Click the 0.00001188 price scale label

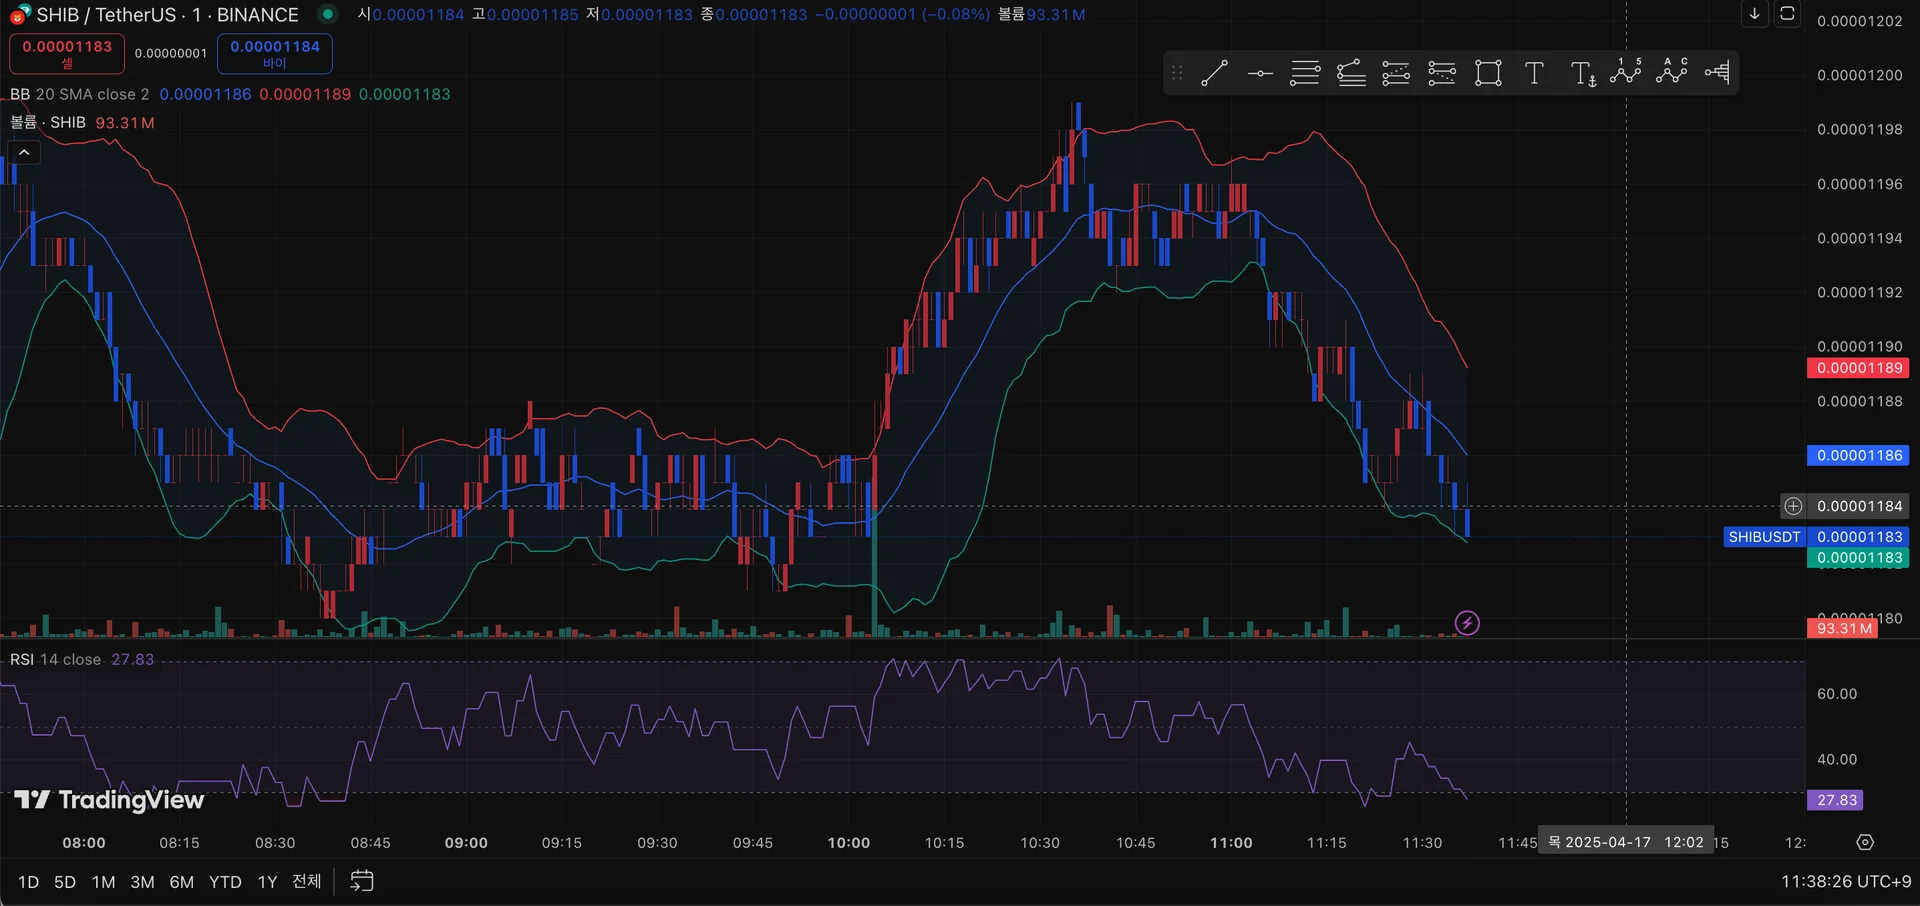tap(1859, 401)
